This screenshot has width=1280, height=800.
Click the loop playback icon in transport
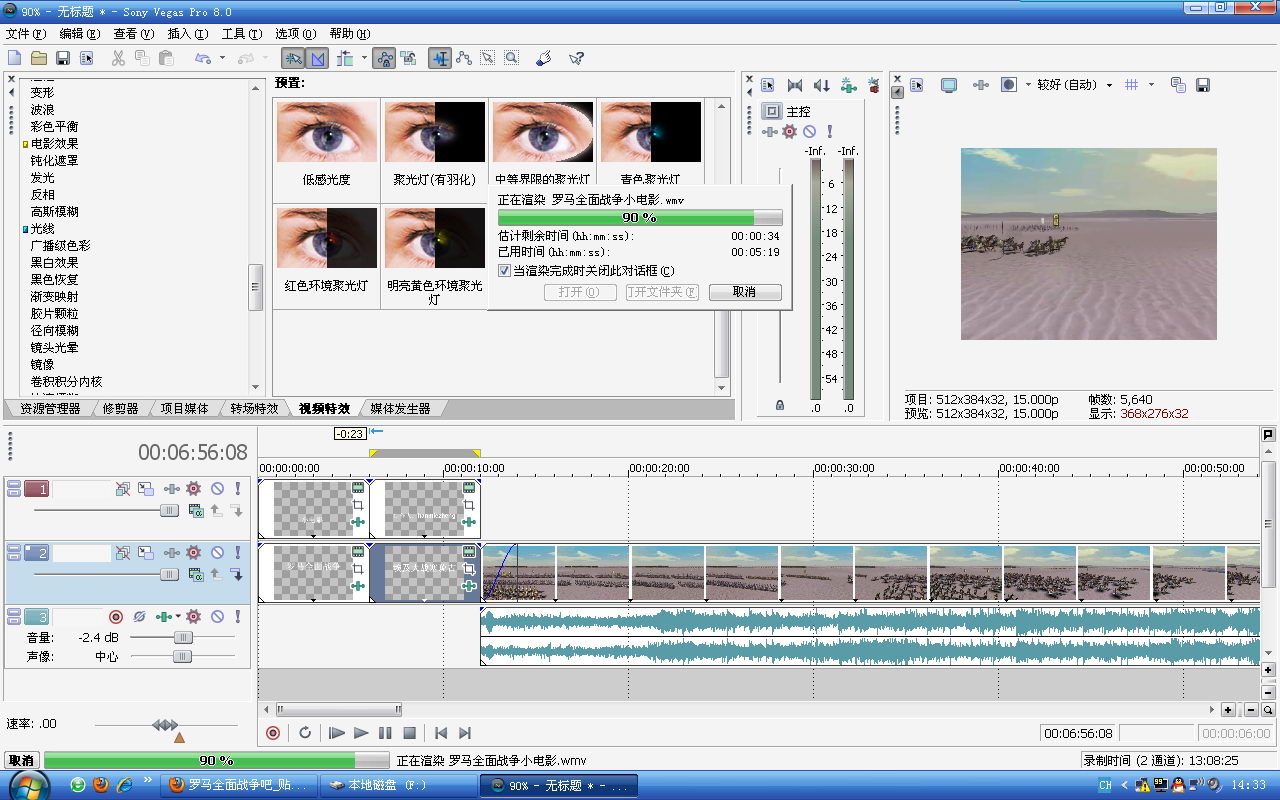pyautogui.click(x=305, y=733)
